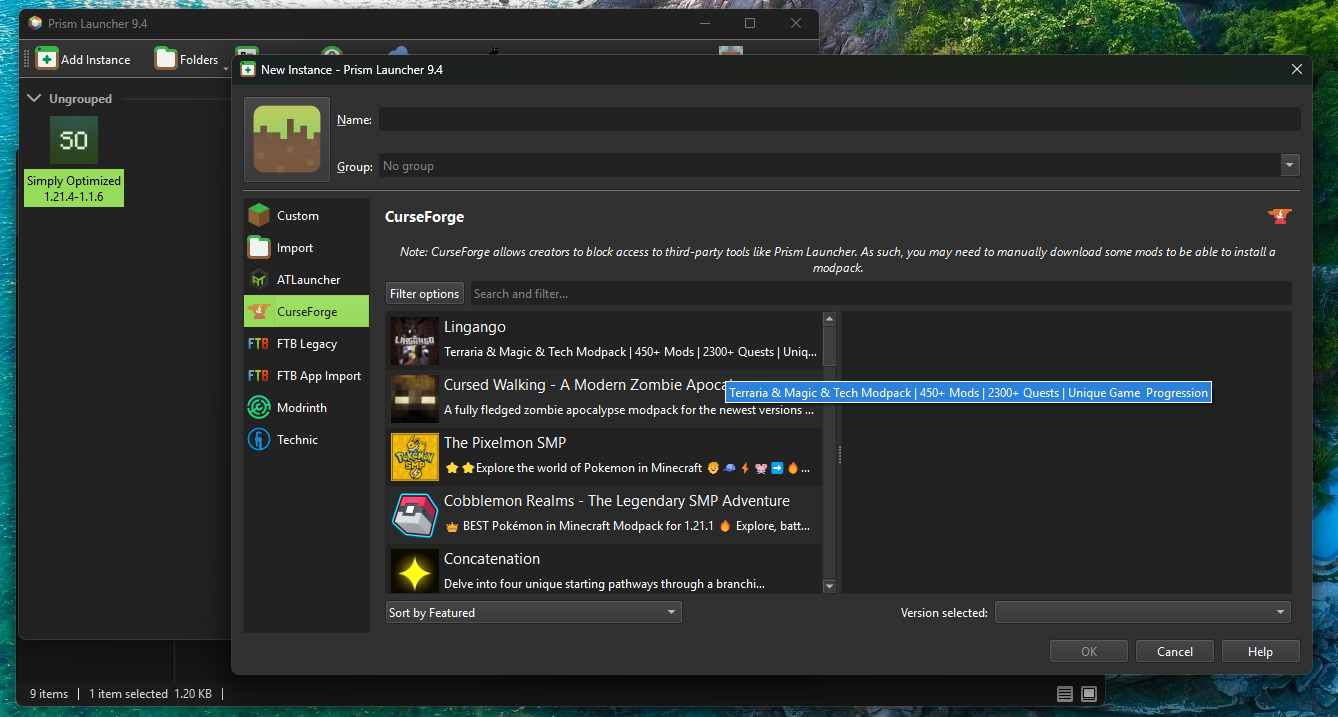Click the "9 items" status text

point(49,693)
